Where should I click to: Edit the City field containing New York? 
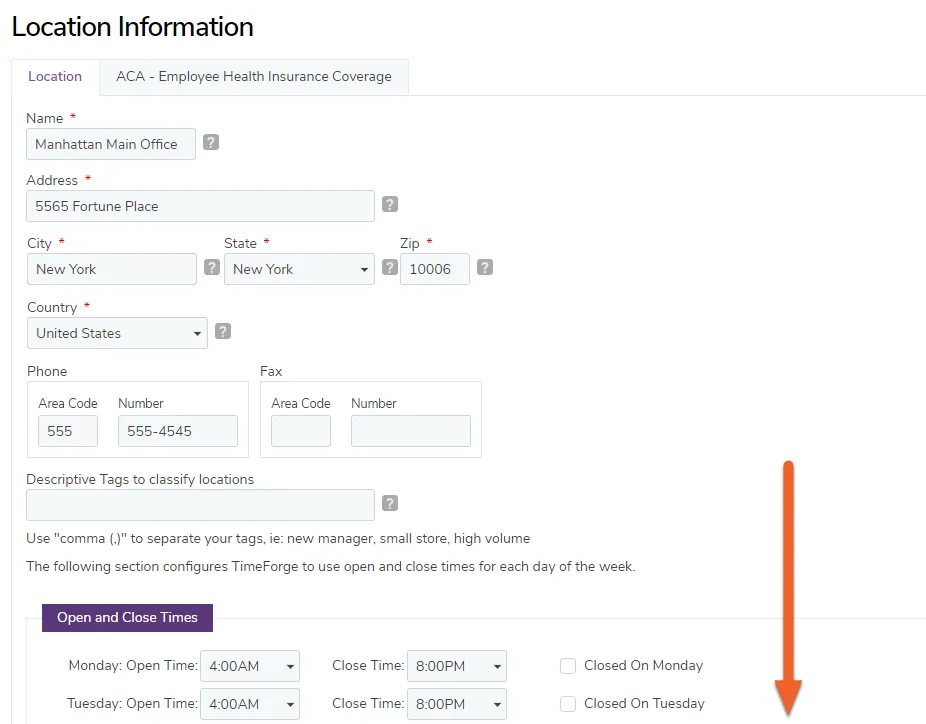[112, 269]
